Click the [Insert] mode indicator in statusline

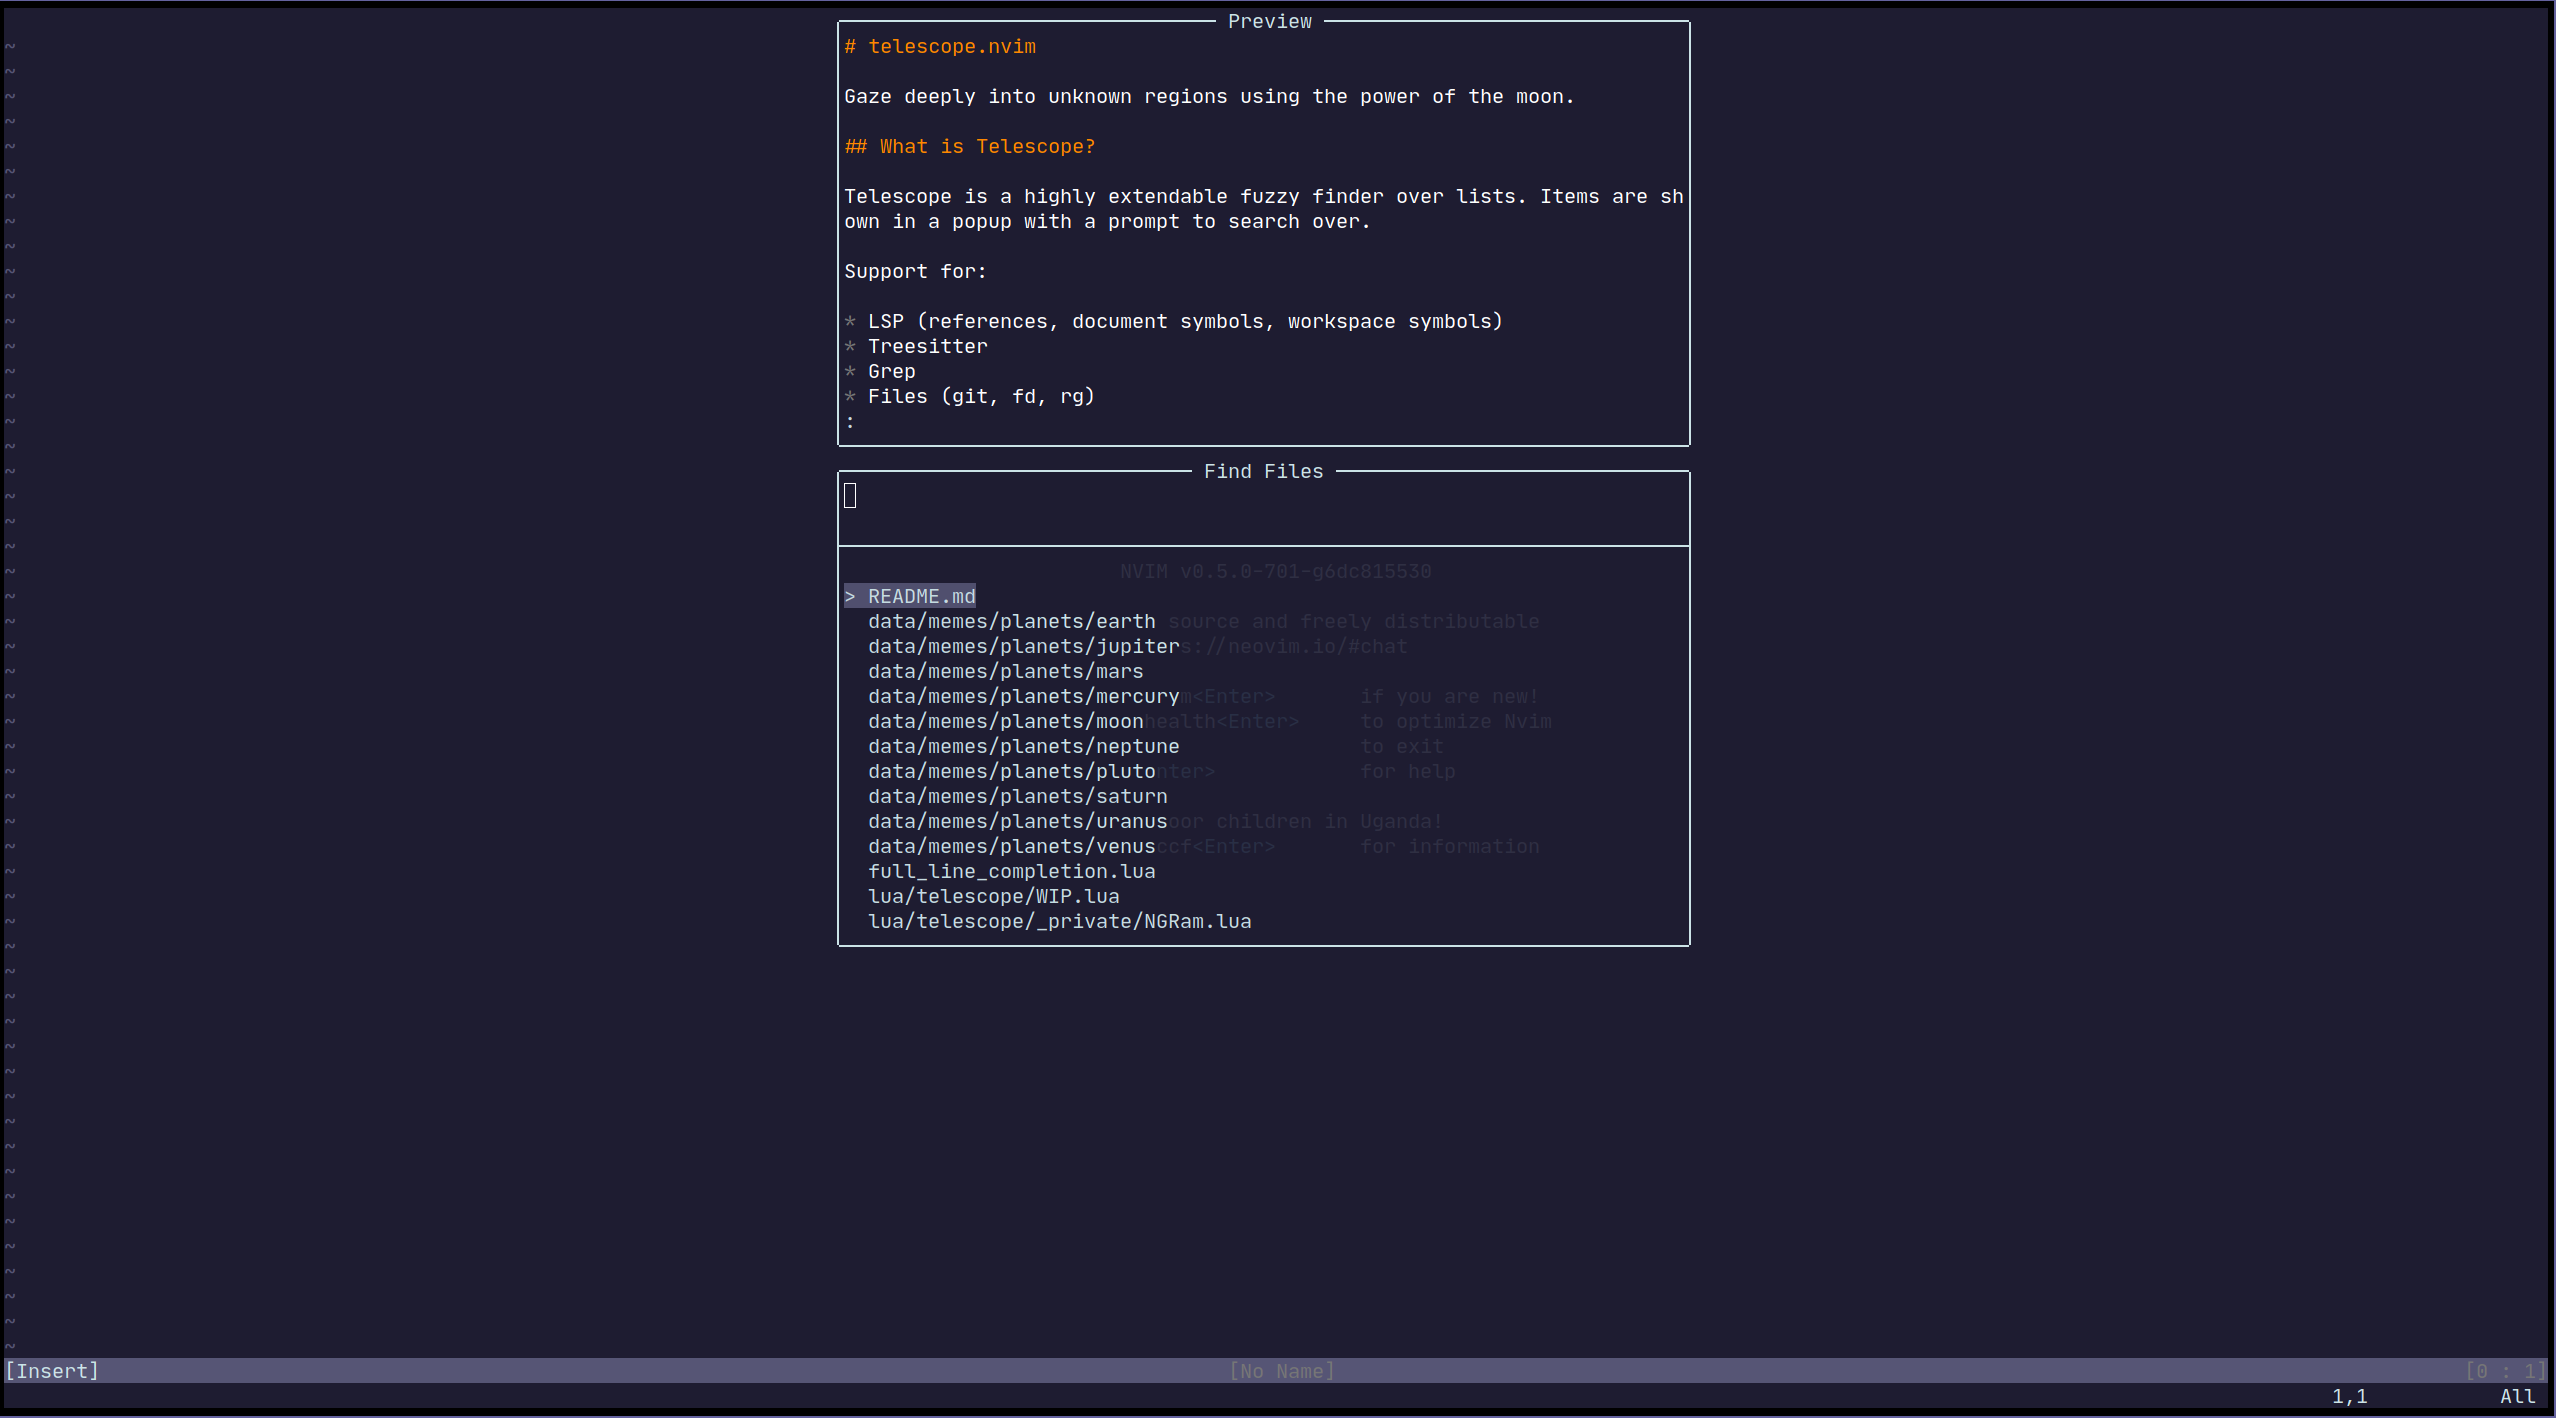[52, 1371]
